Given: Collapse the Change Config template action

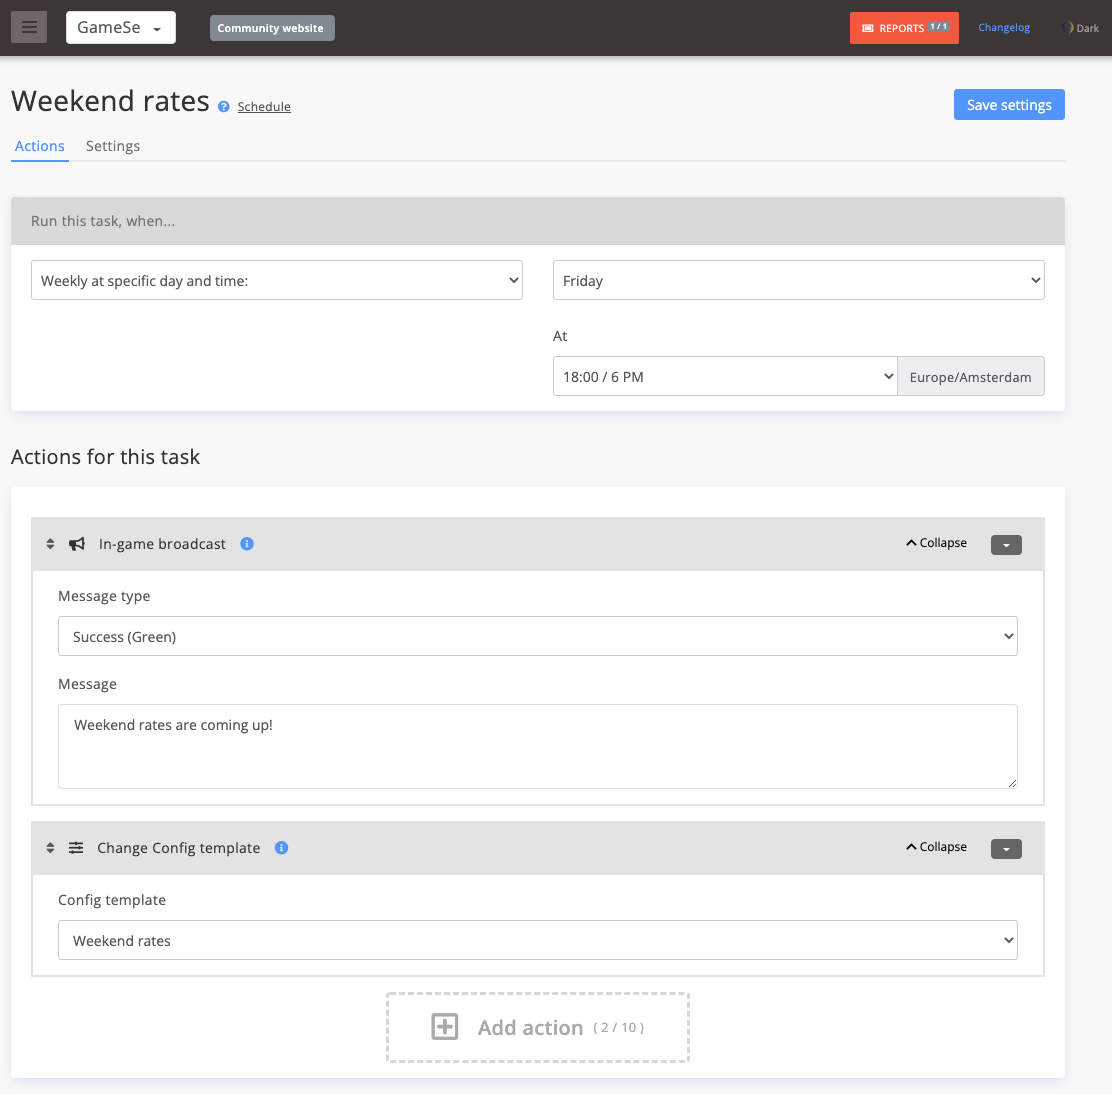Looking at the screenshot, I should 936,847.
